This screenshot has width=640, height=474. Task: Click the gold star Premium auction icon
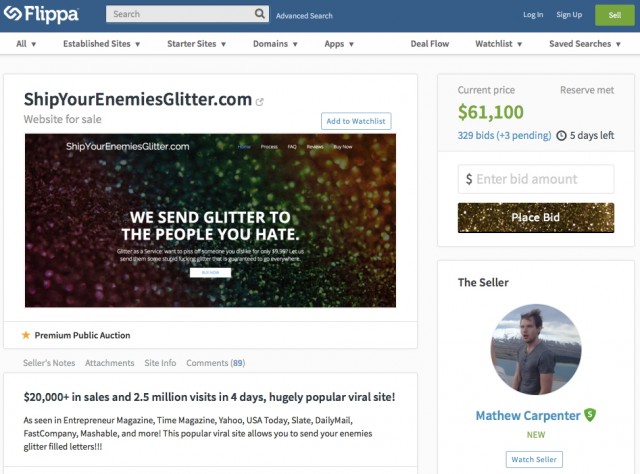click(x=26, y=335)
